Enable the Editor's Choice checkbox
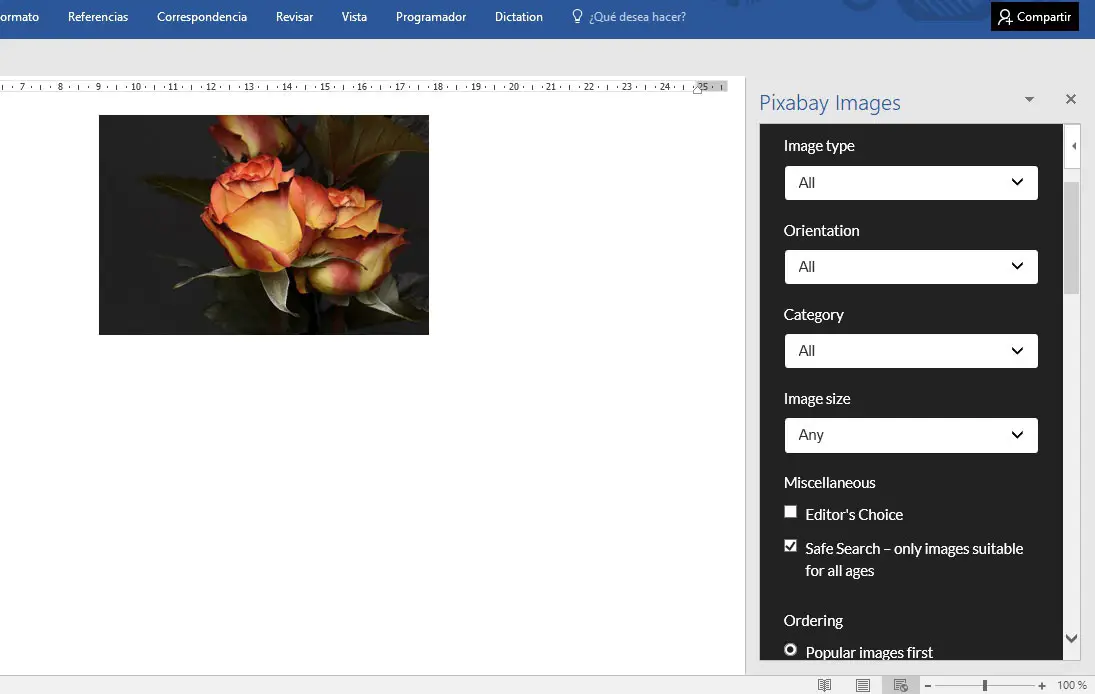The width and height of the screenshot is (1095, 694). [x=791, y=512]
